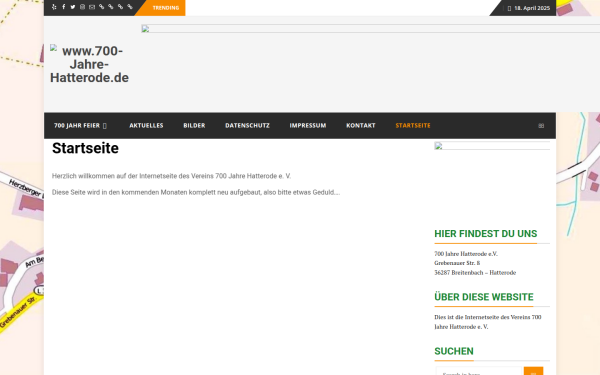Click the 'Dies ist die Internetseite' description
This screenshot has width=600, height=375.
click(x=488, y=322)
